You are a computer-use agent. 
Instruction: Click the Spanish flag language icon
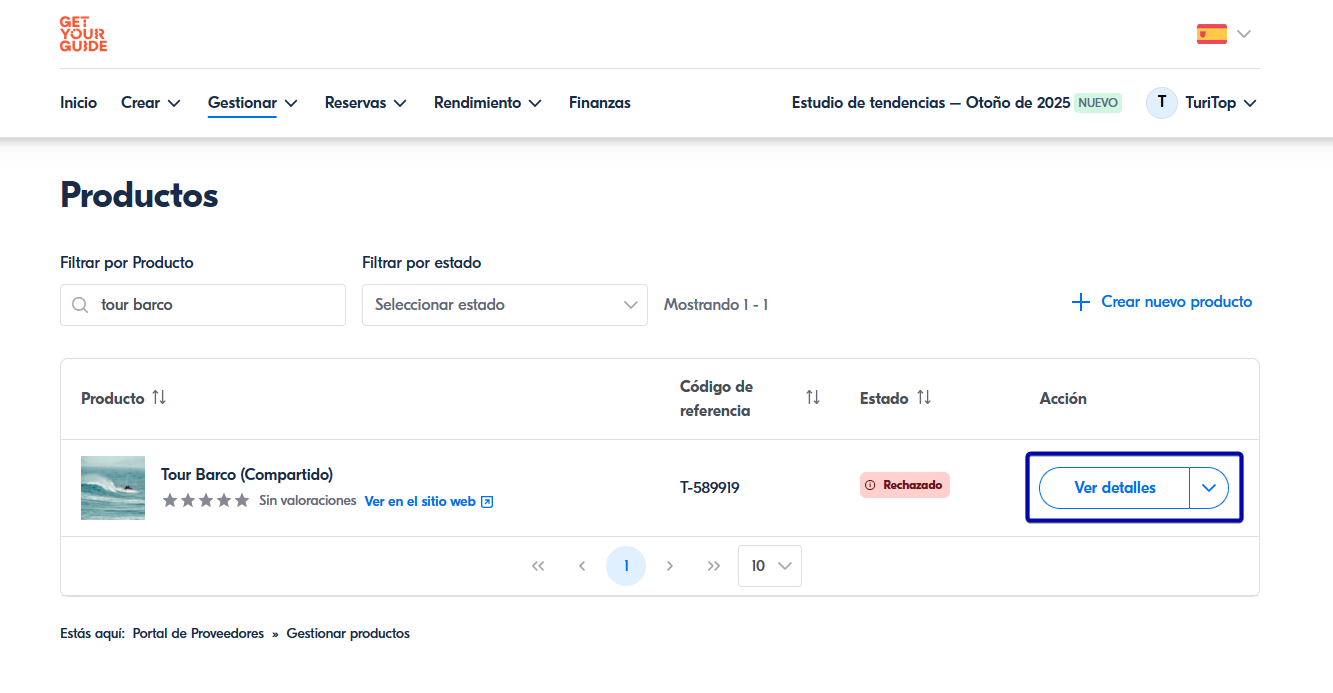point(1211,34)
